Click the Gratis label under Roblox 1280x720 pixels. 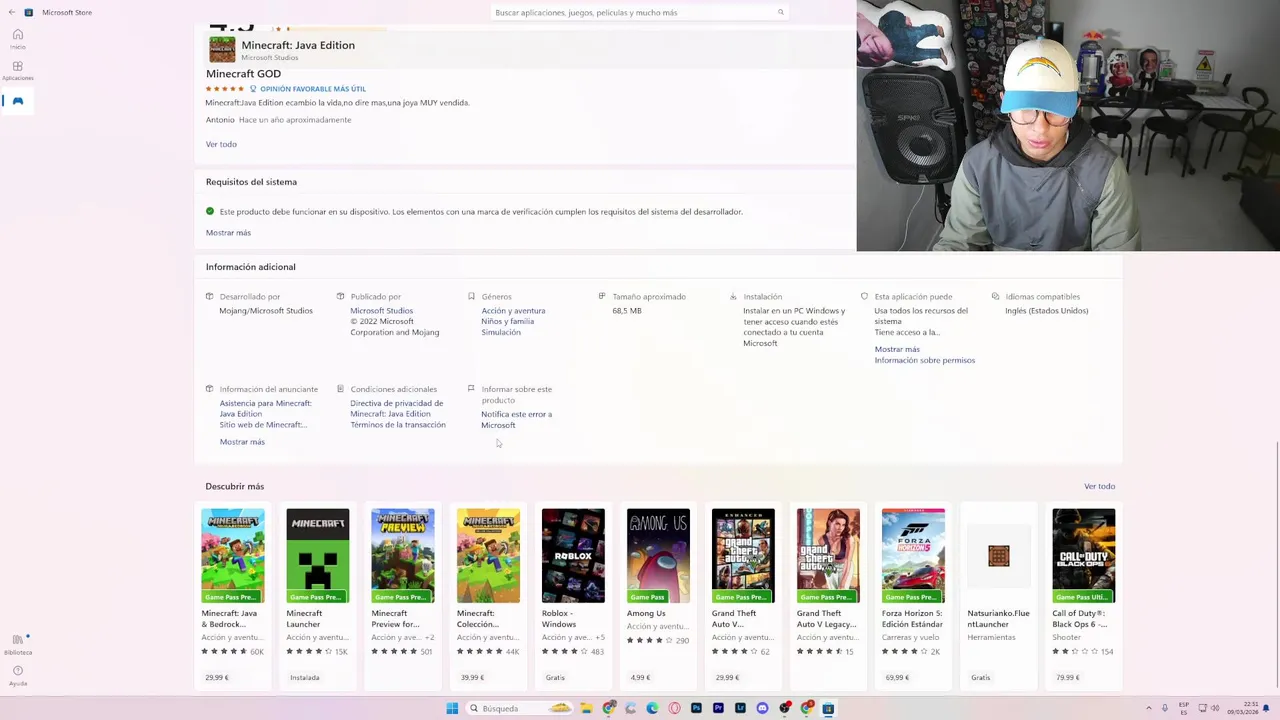pyautogui.click(x=555, y=678)
